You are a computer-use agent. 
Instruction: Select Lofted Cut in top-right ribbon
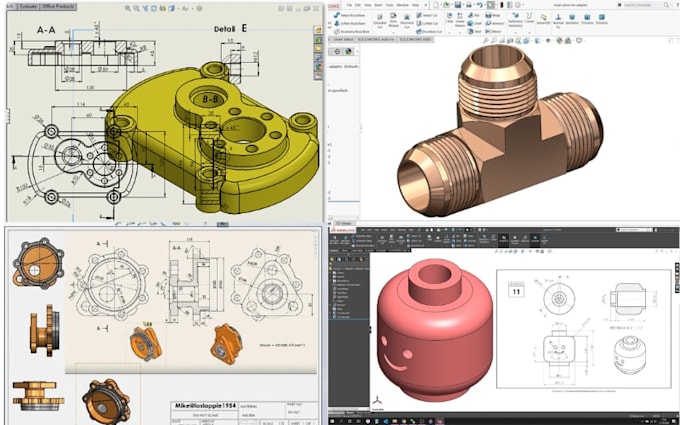click(428, 23)
